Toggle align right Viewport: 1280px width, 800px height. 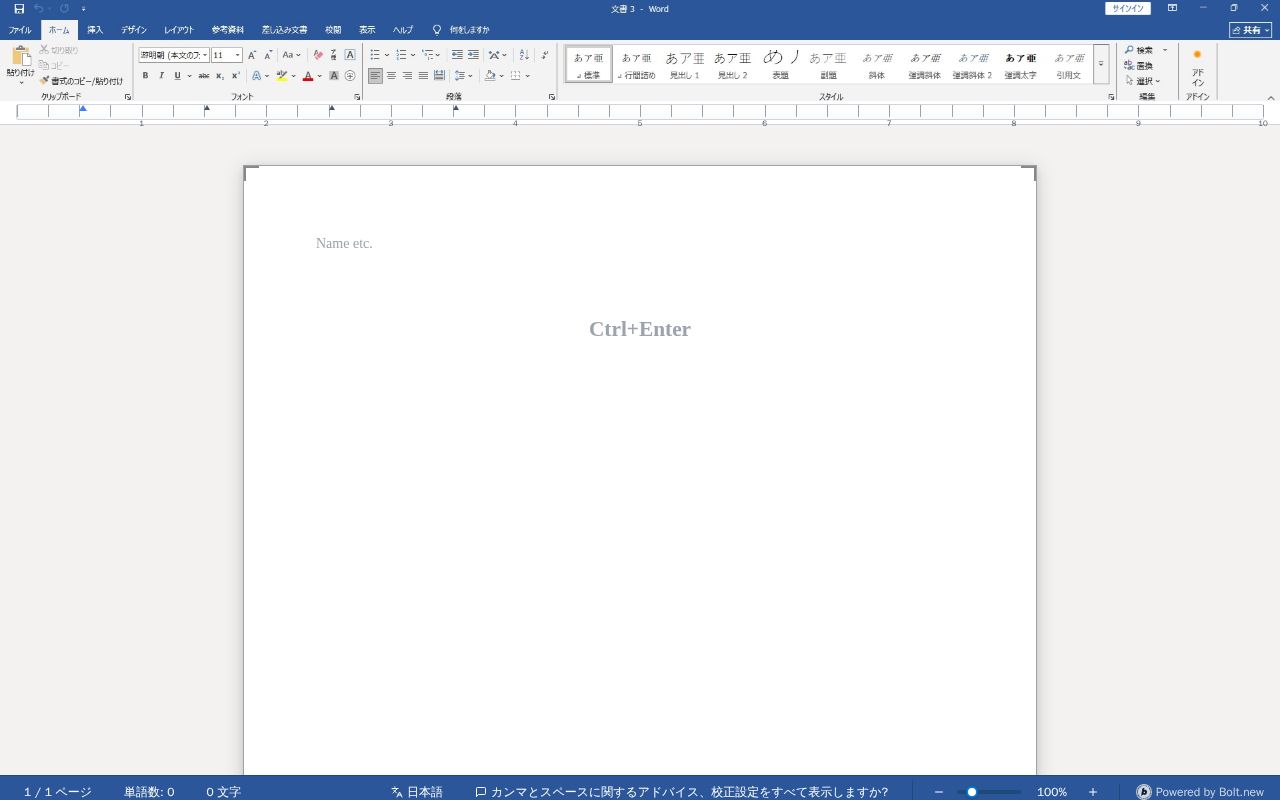(407, 76)
